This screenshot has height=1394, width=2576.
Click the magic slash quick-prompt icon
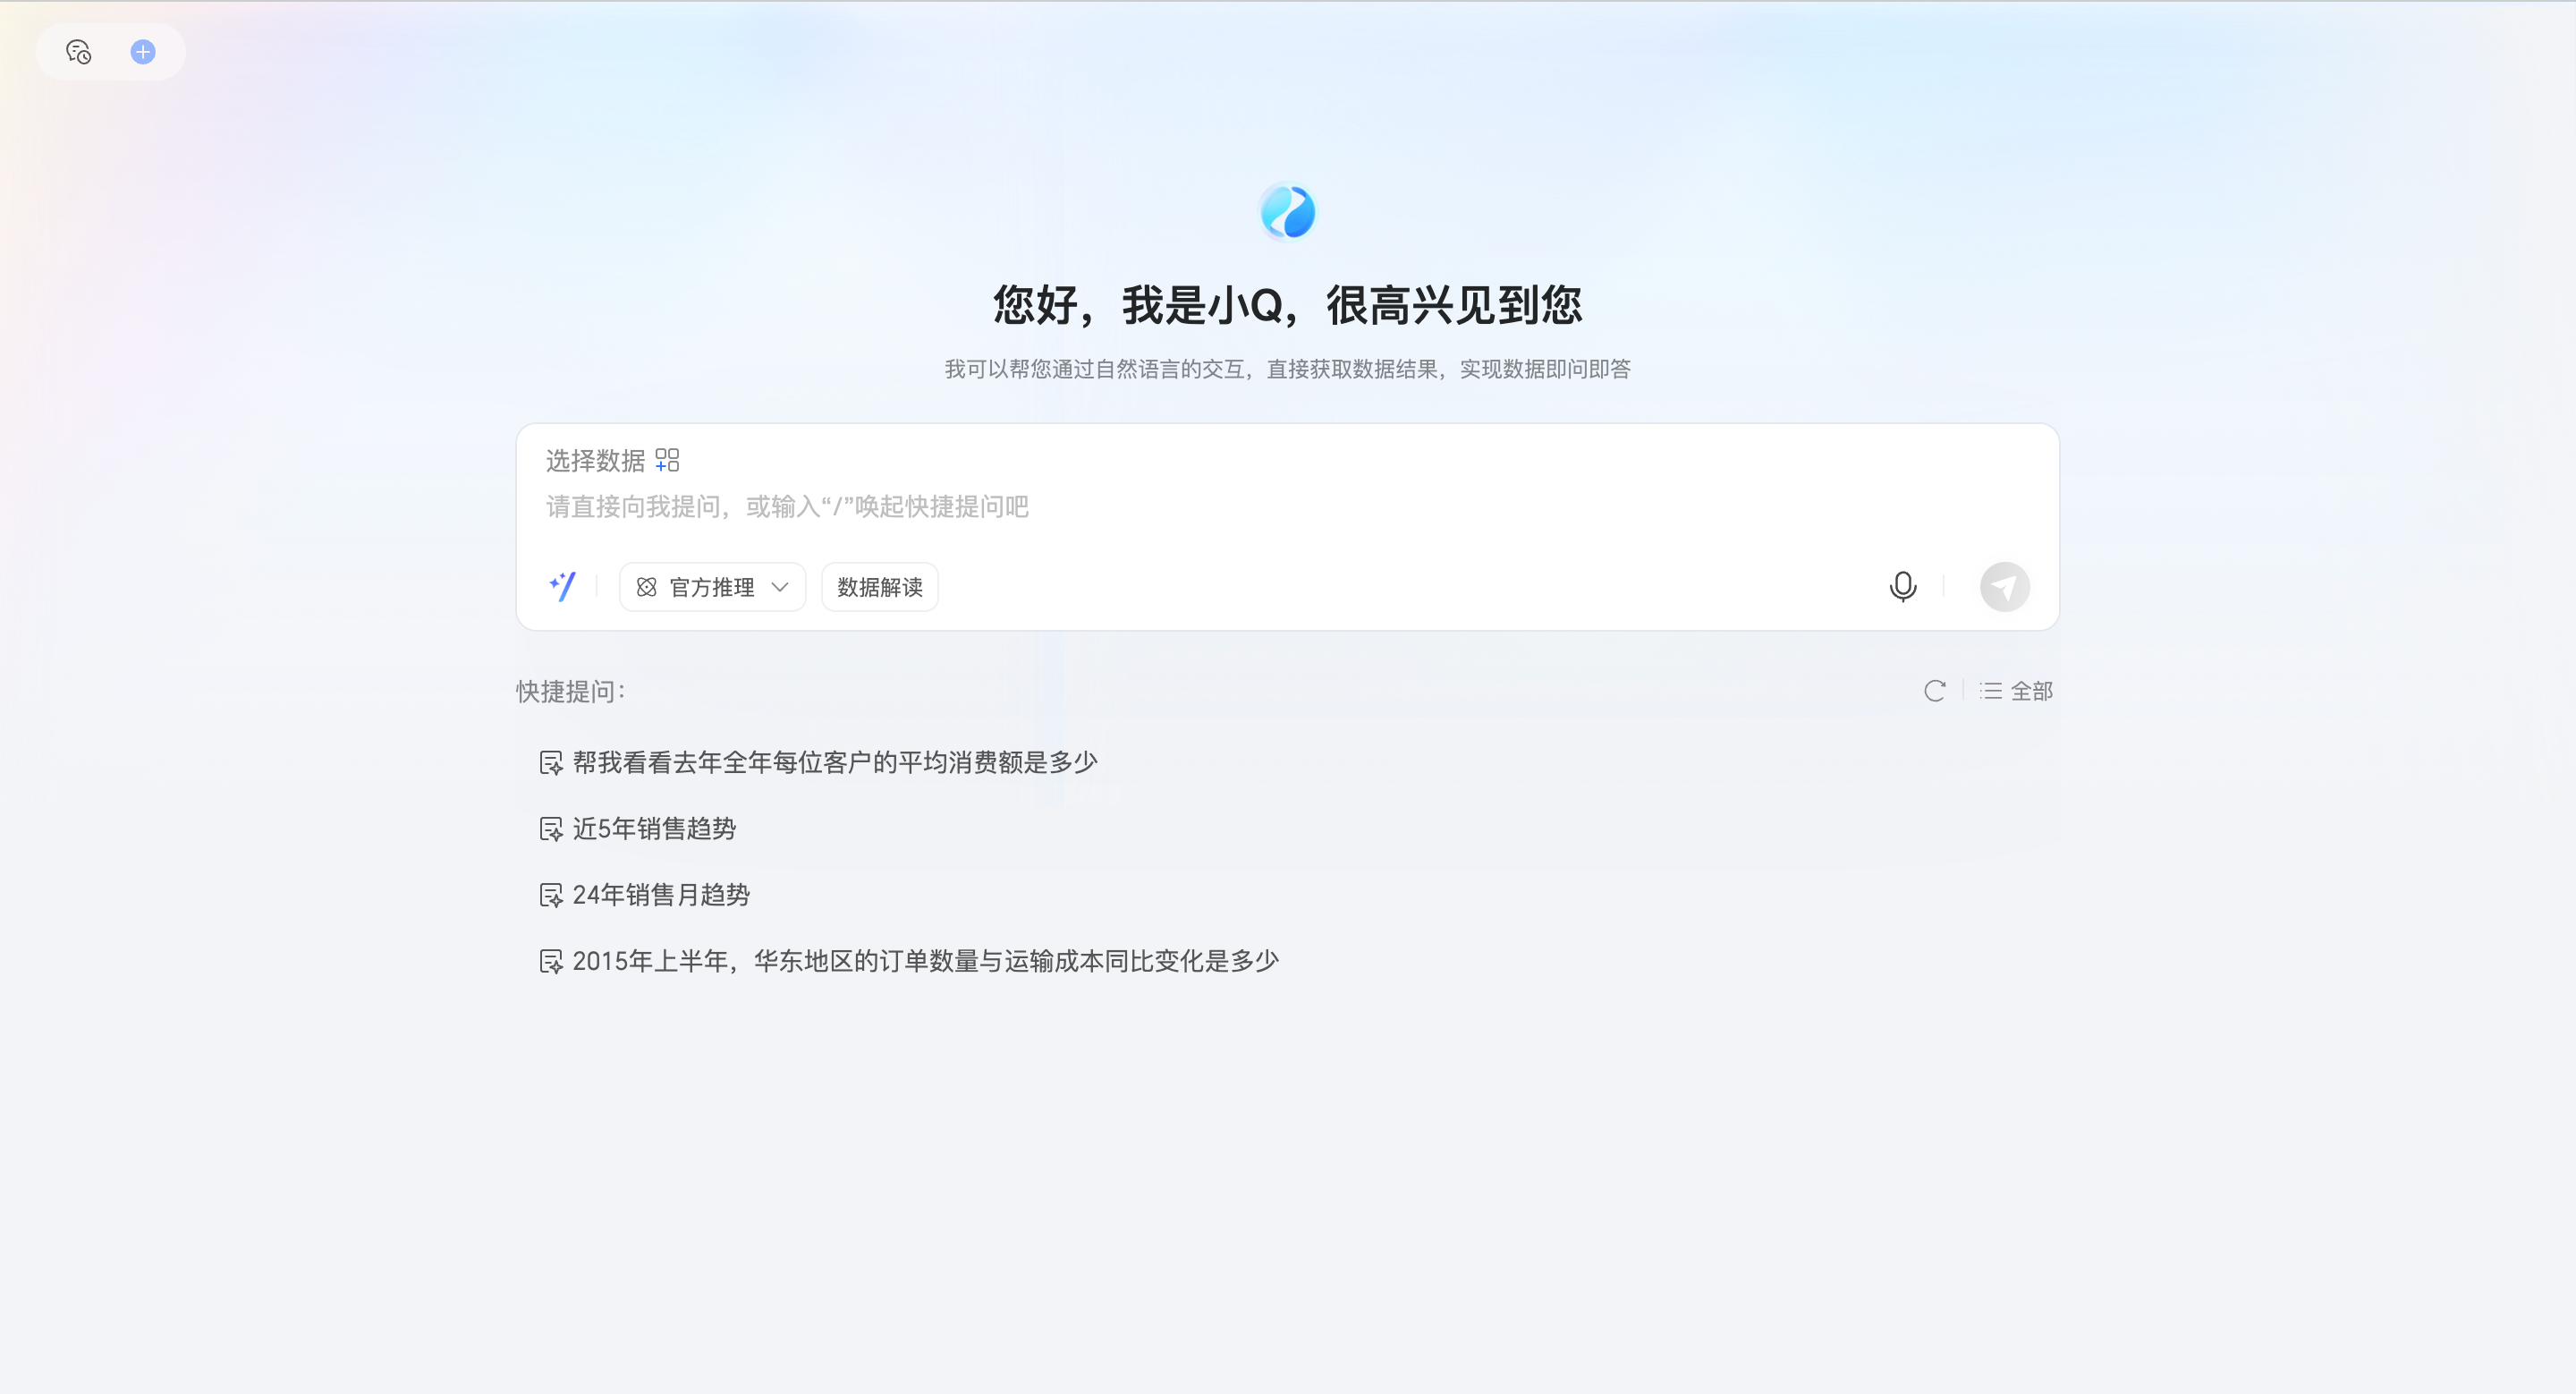click(x=563, y=586)
